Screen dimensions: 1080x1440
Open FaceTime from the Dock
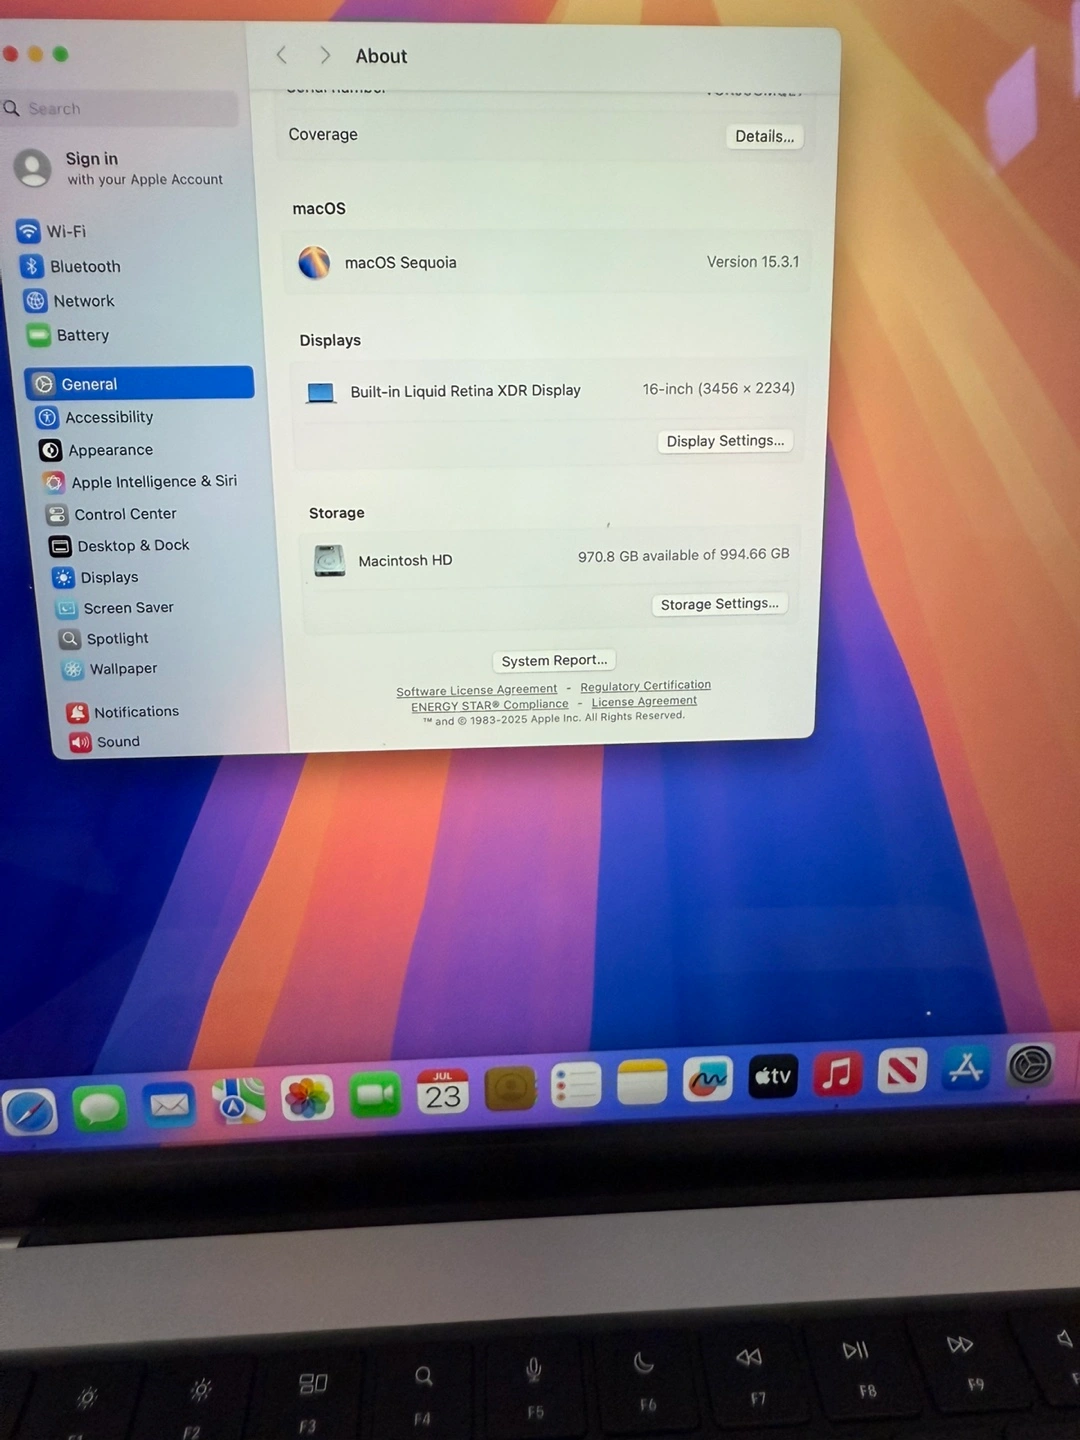point(375,1094)
